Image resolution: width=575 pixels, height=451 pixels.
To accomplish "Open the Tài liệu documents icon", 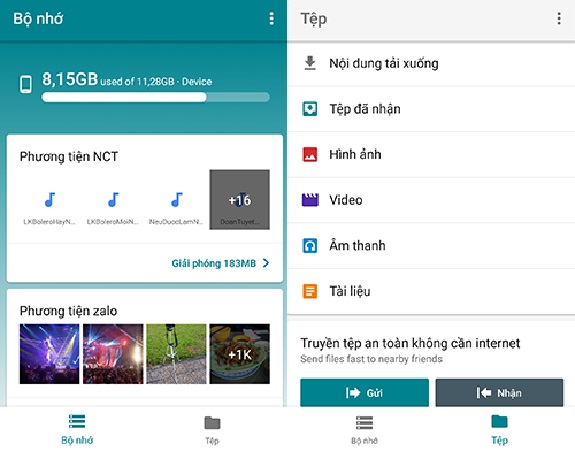I will click(310, 291).
